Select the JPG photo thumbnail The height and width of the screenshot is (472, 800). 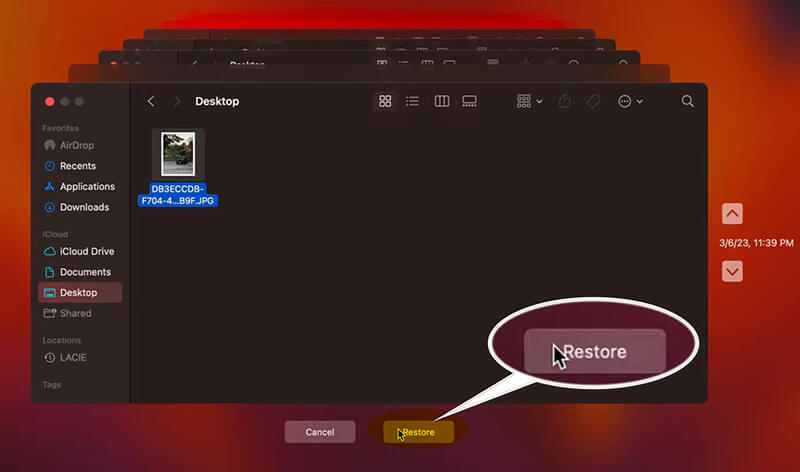[178, 154]
